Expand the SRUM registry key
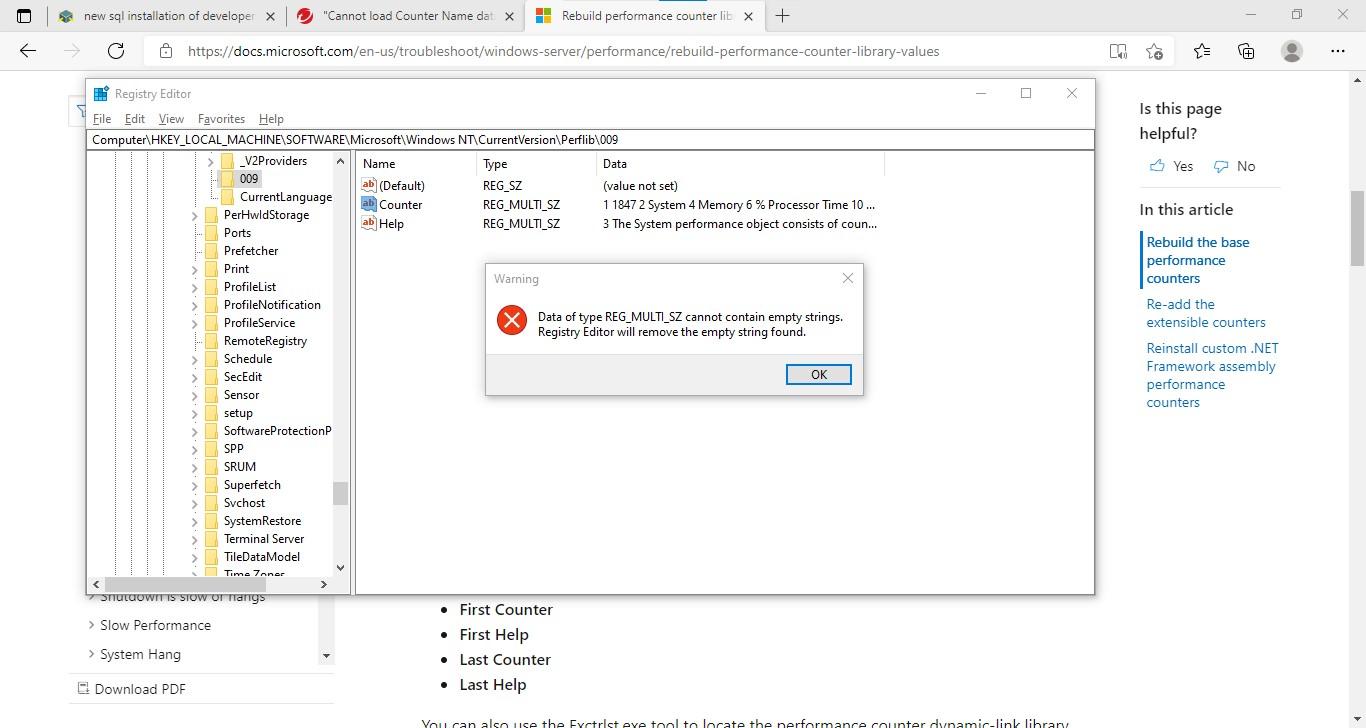1366x728 pixels. pos(194,467)
